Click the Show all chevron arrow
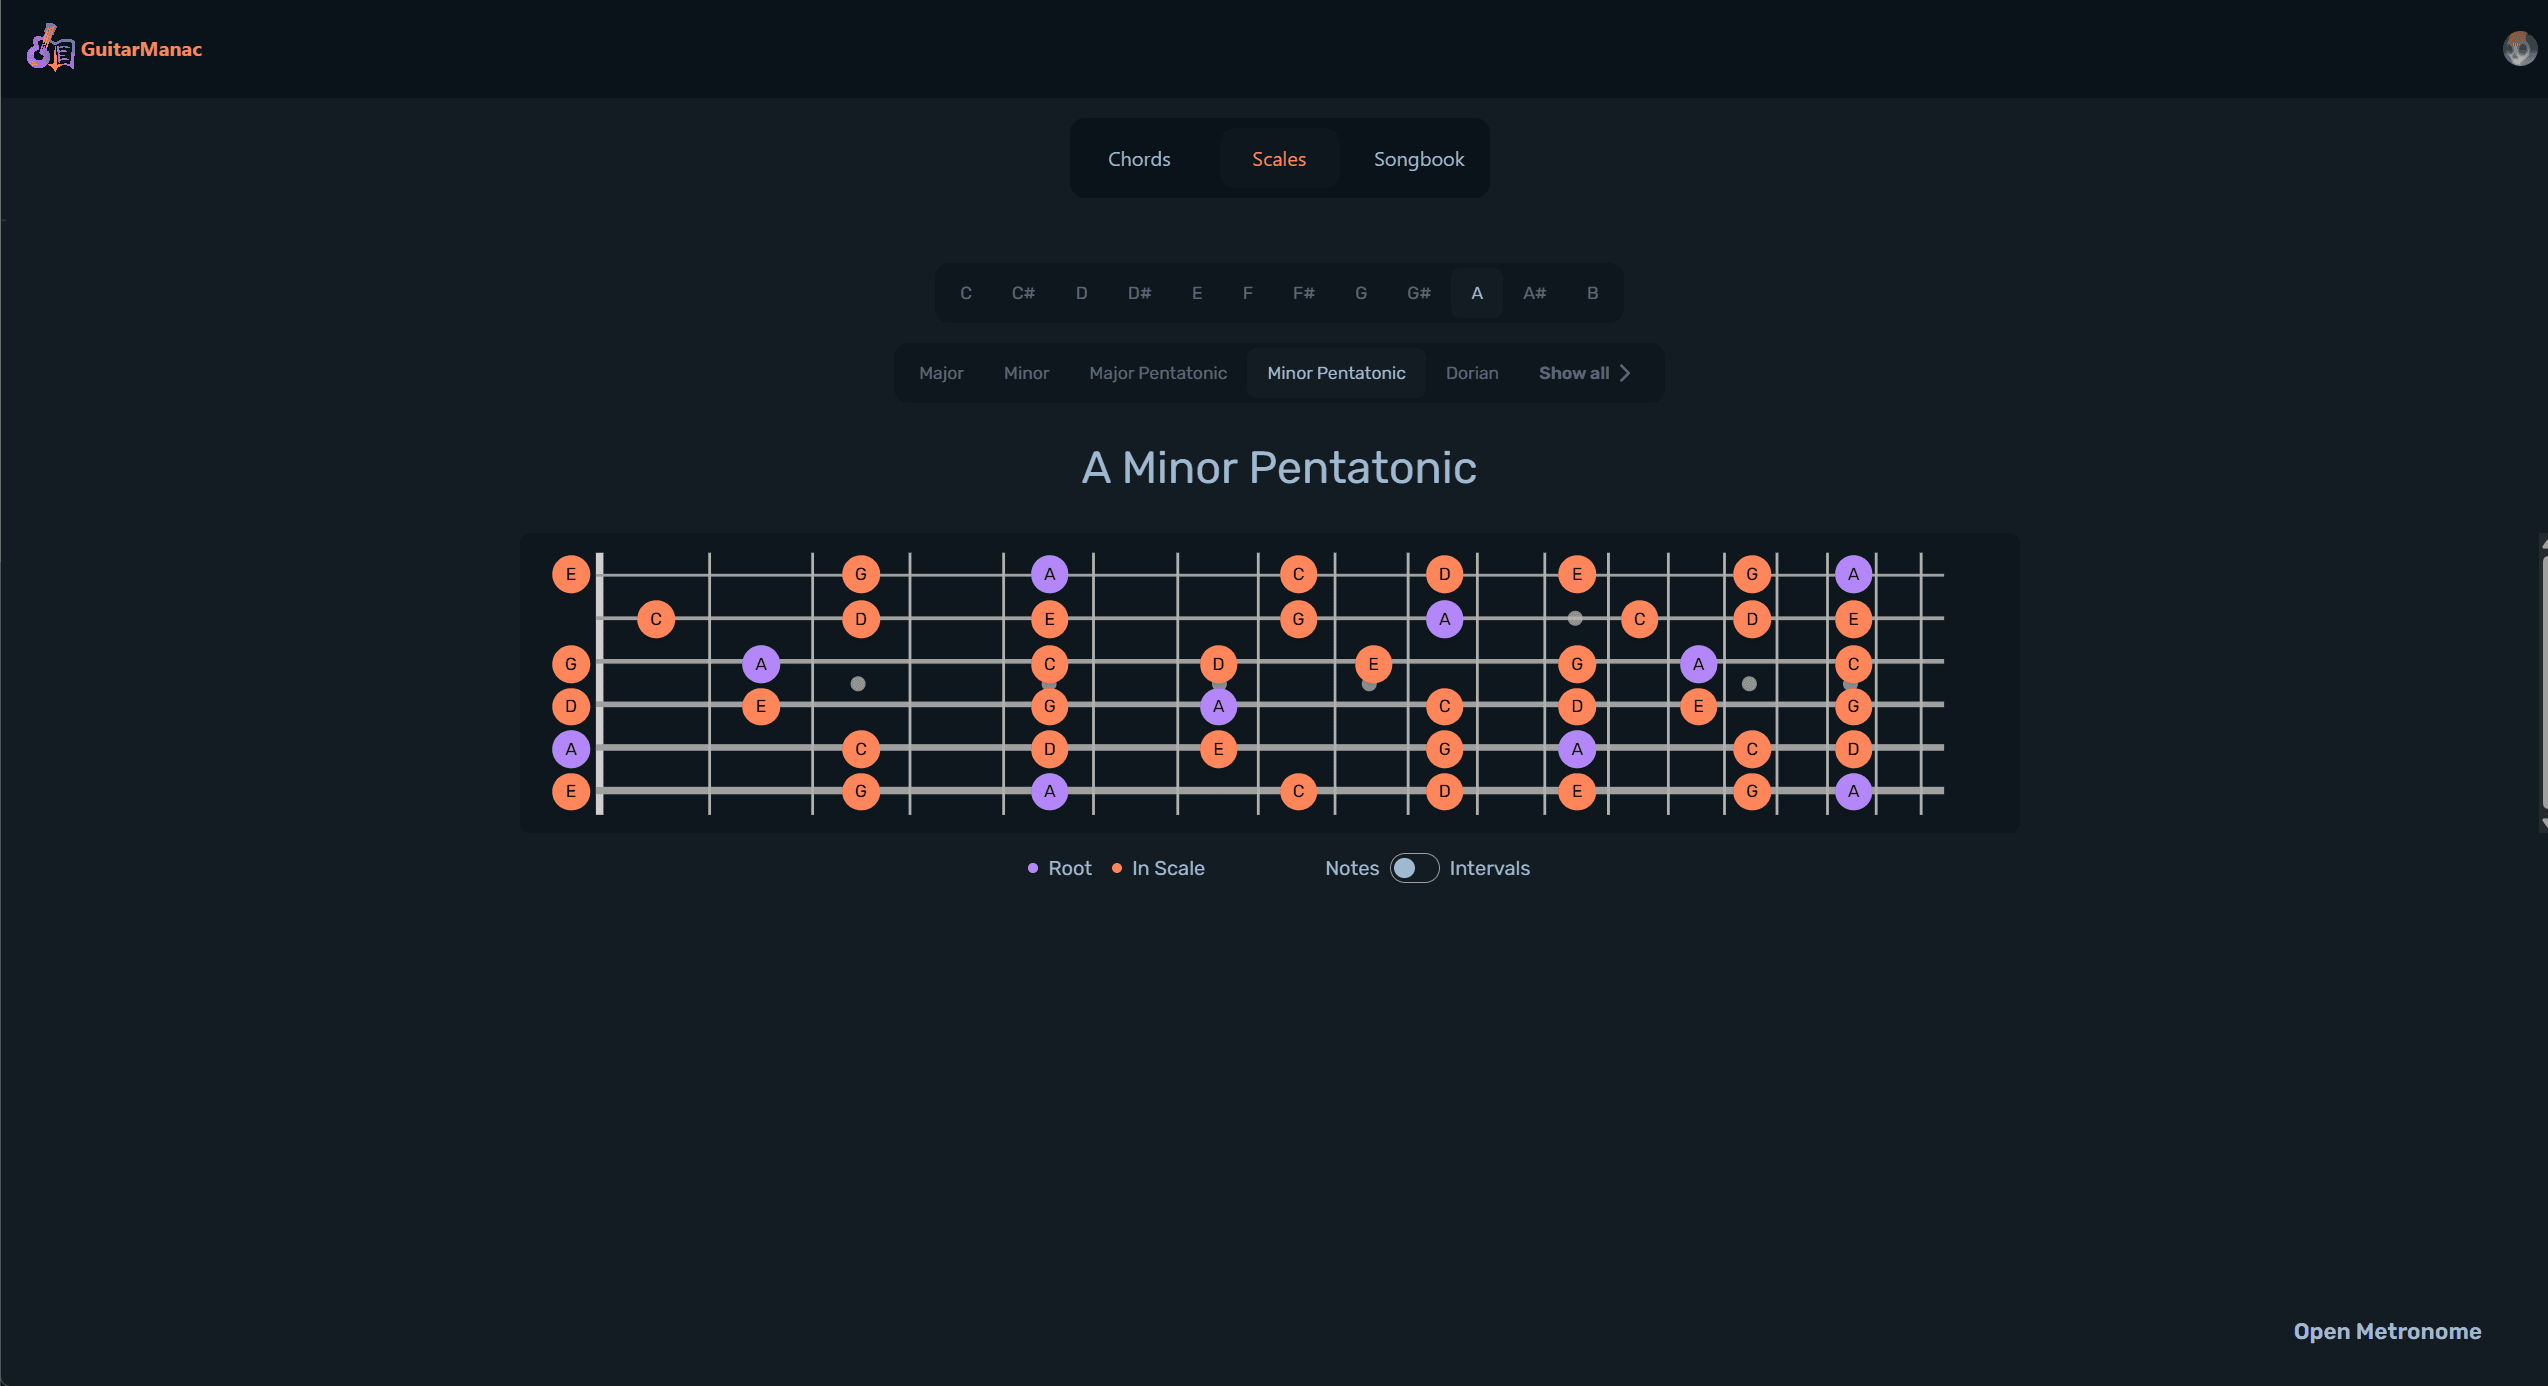 point(1625,373)
